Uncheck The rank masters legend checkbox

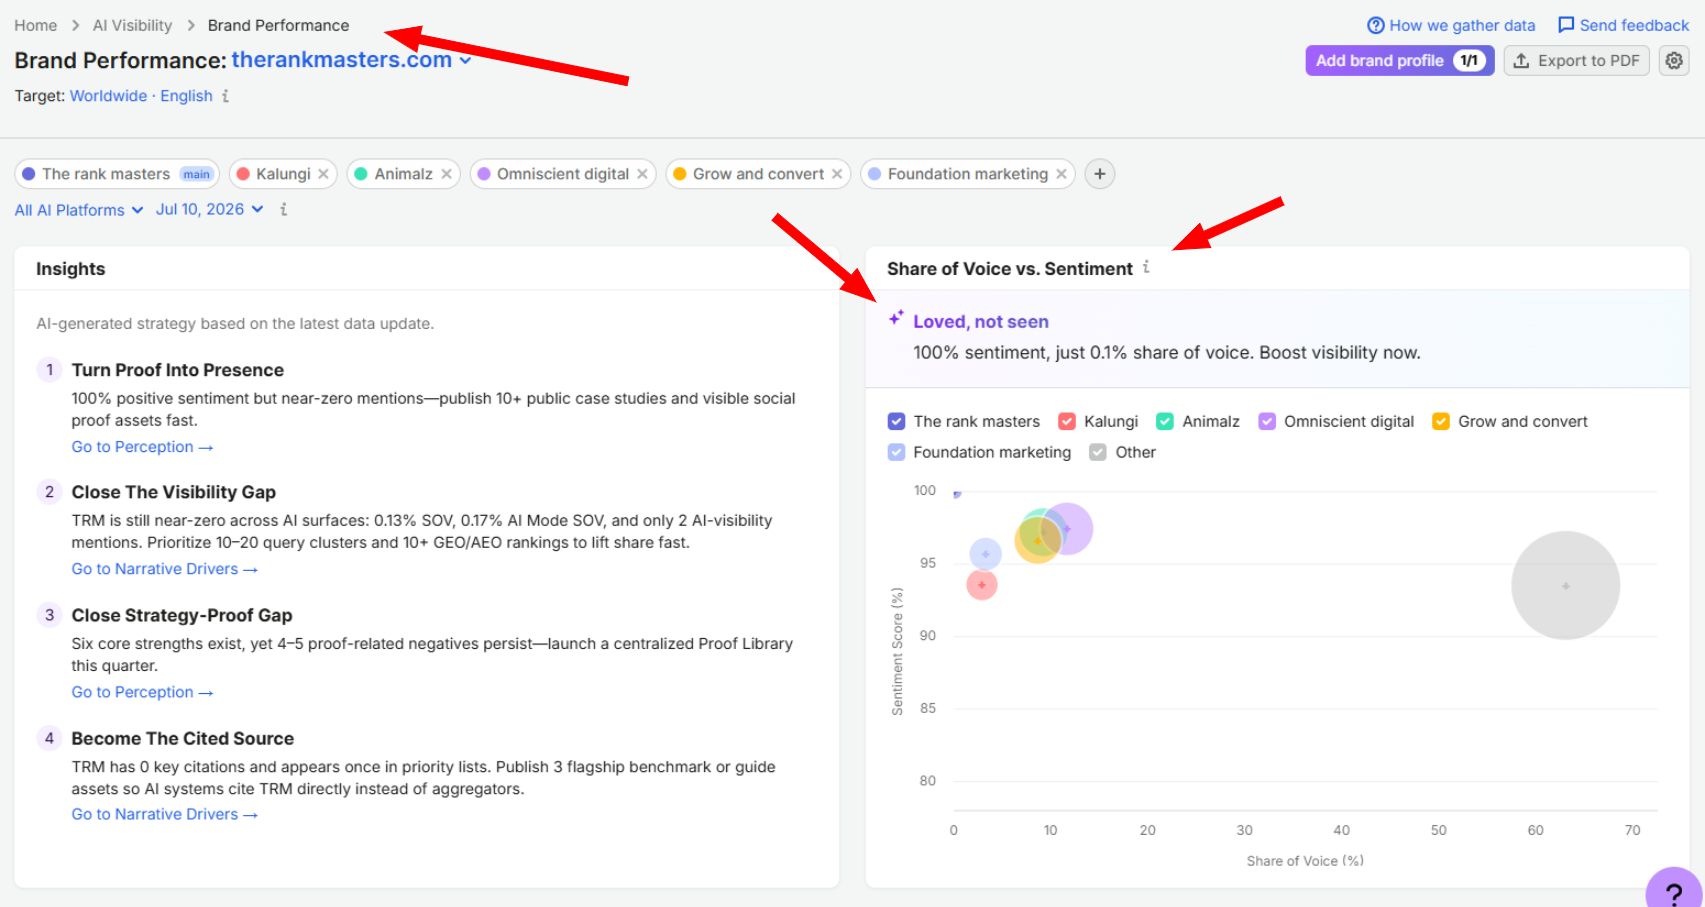[x=896, y=422]
